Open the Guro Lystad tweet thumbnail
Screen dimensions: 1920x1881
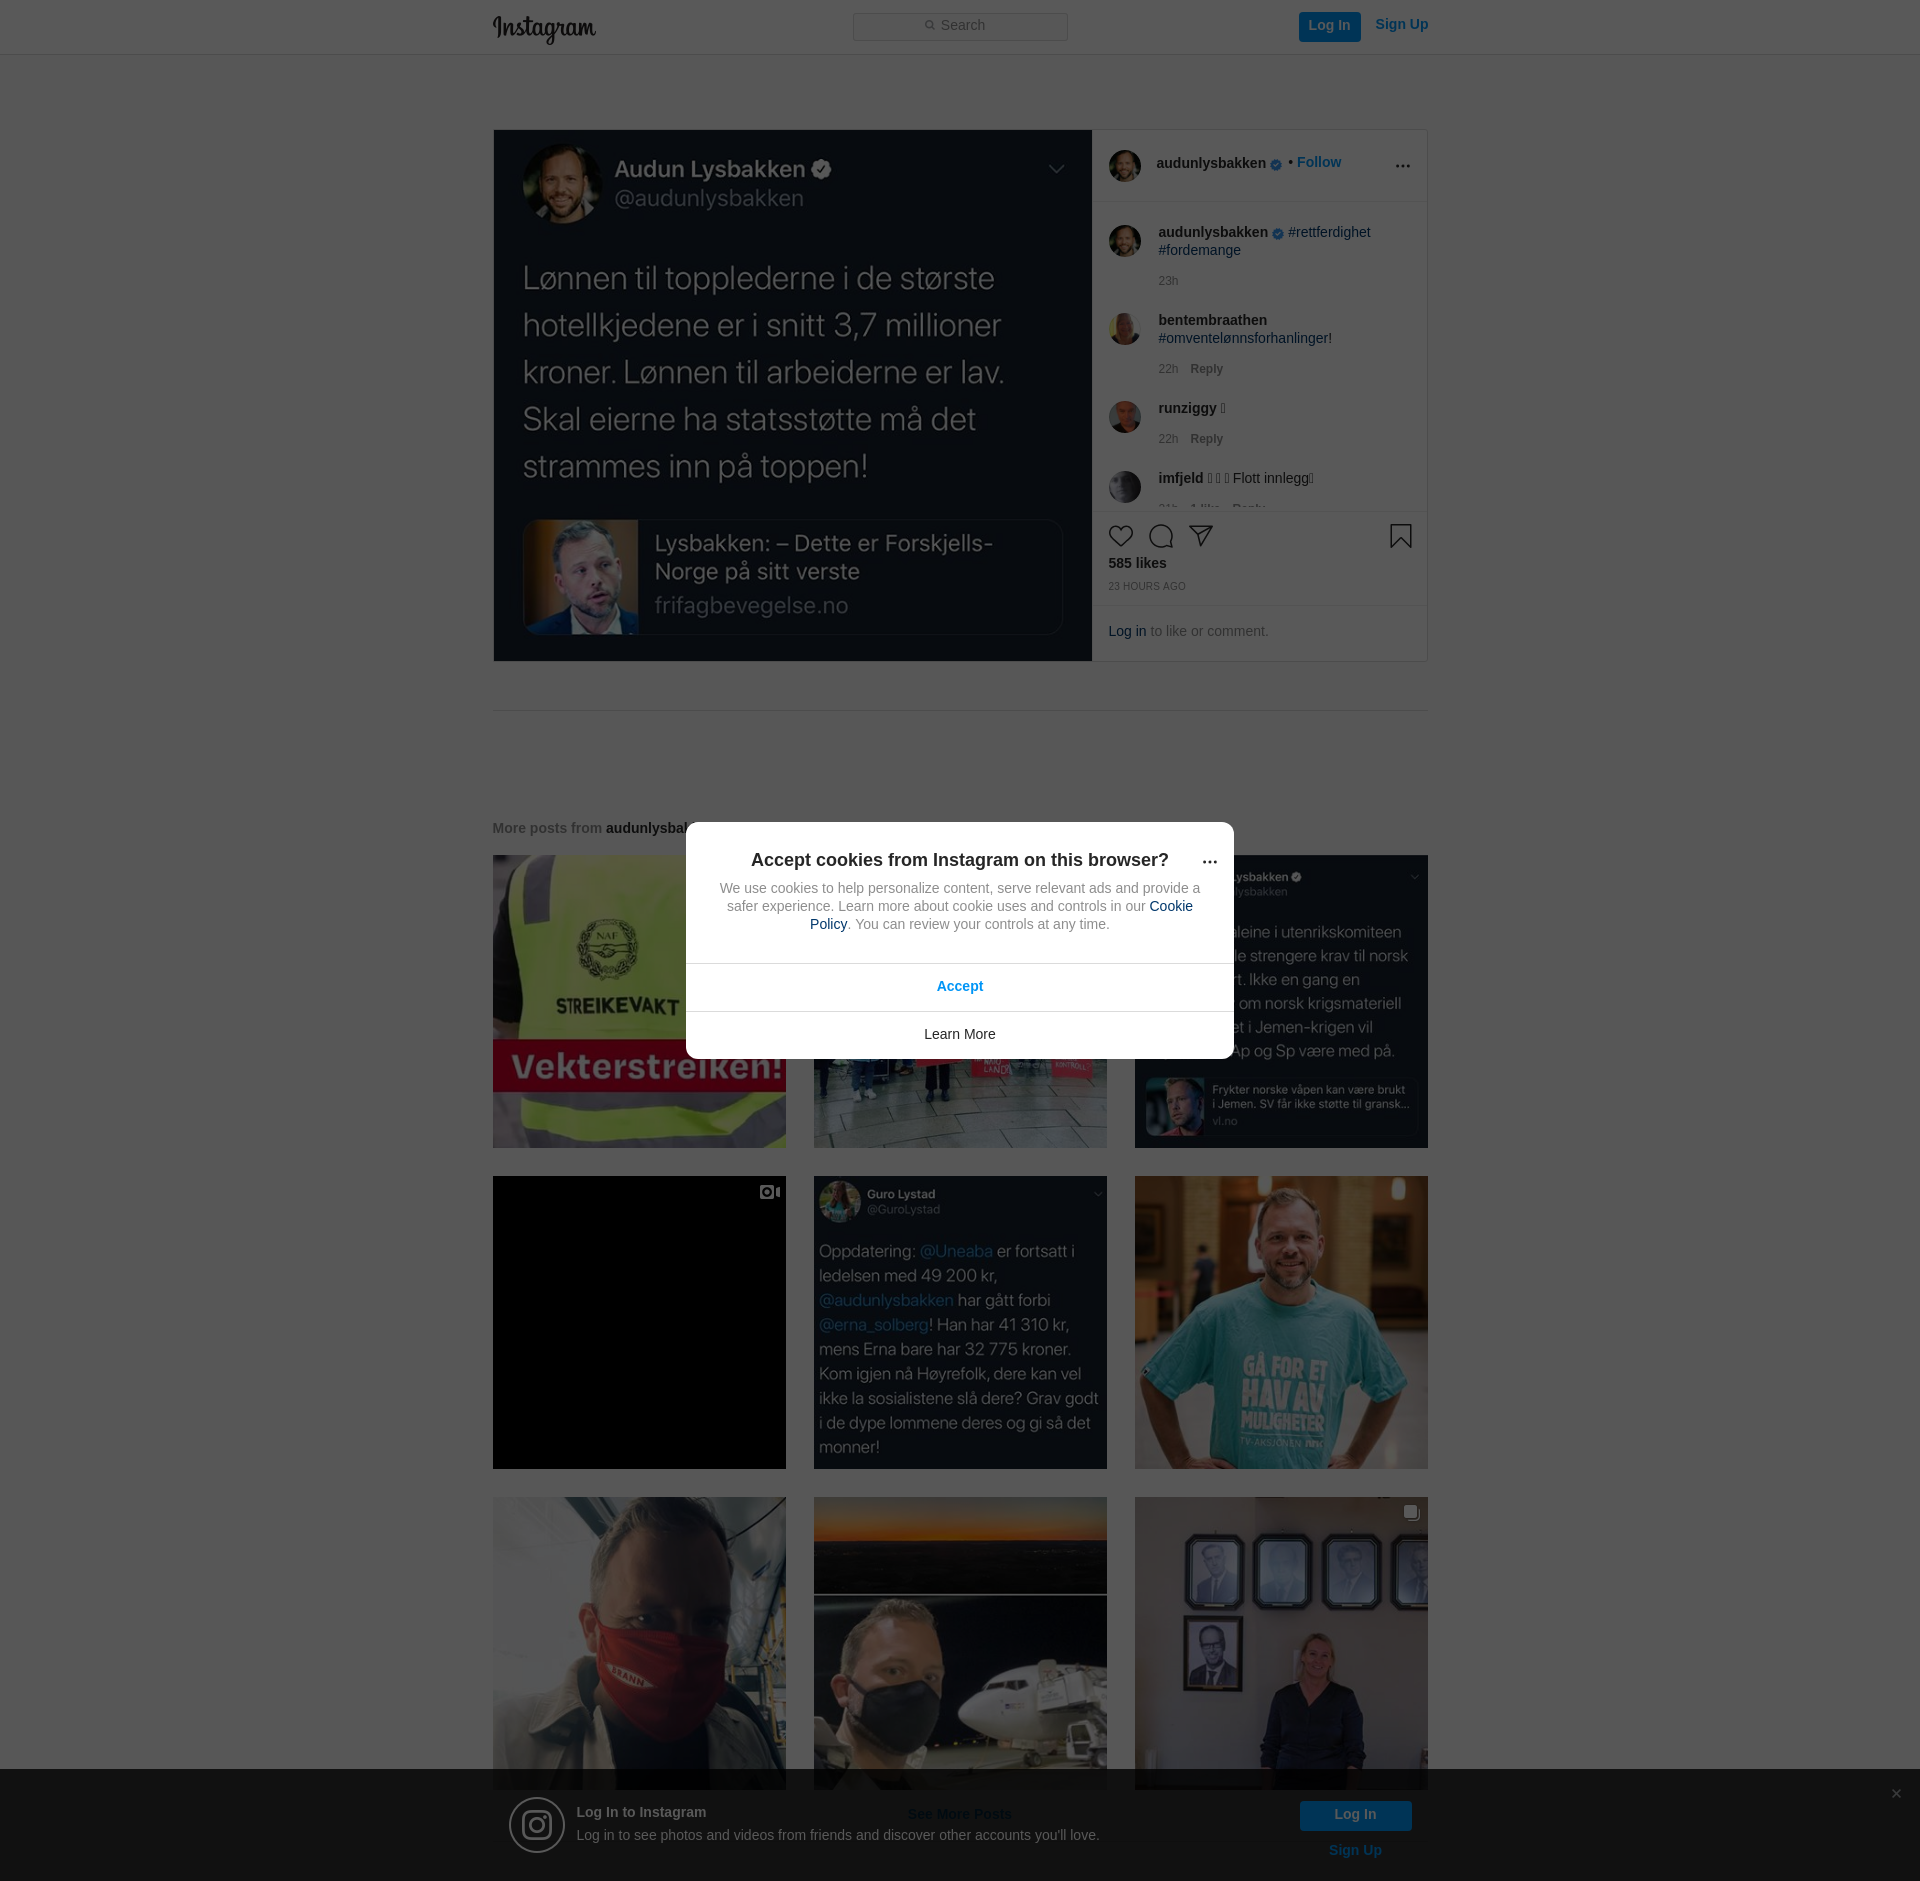[959, 1322]
